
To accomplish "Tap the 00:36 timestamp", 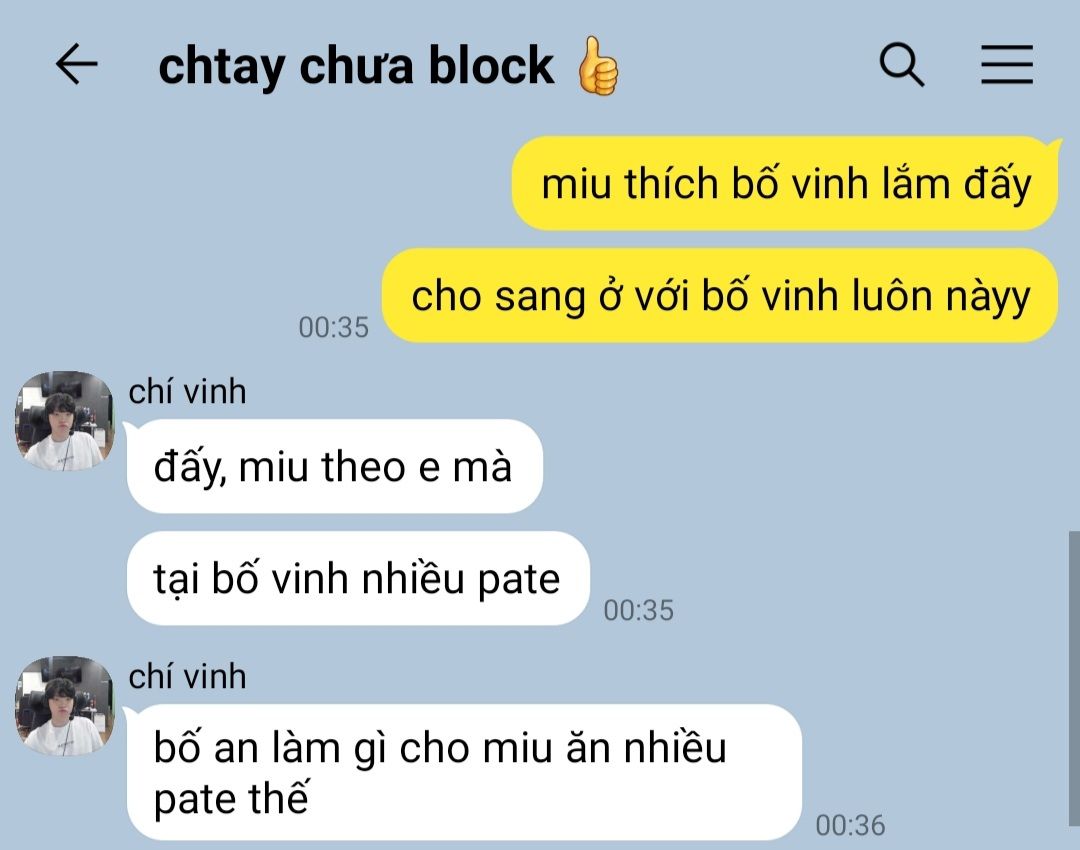I will tap(851, 825).
